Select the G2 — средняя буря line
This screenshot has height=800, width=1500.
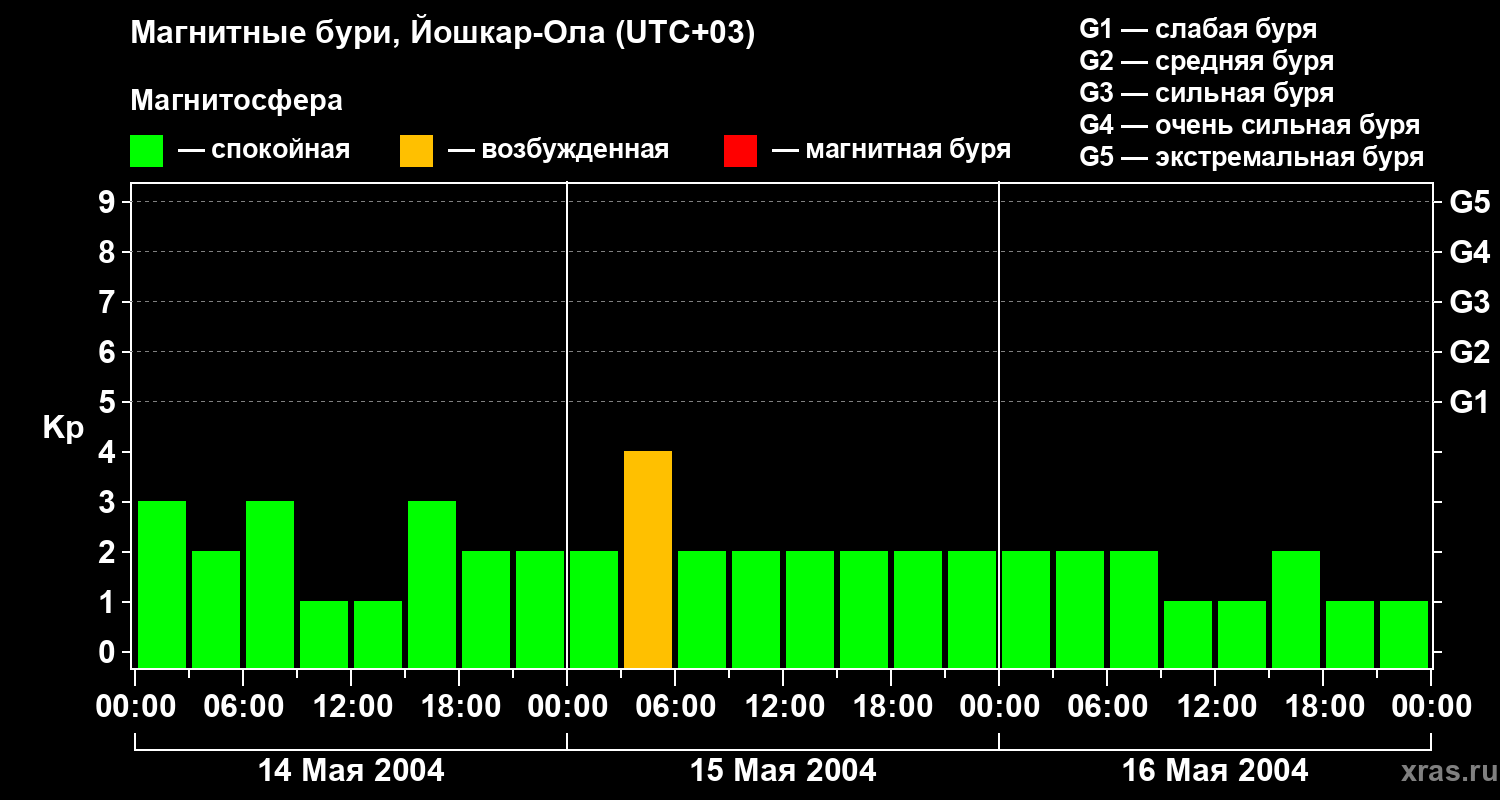[1207, 61]
